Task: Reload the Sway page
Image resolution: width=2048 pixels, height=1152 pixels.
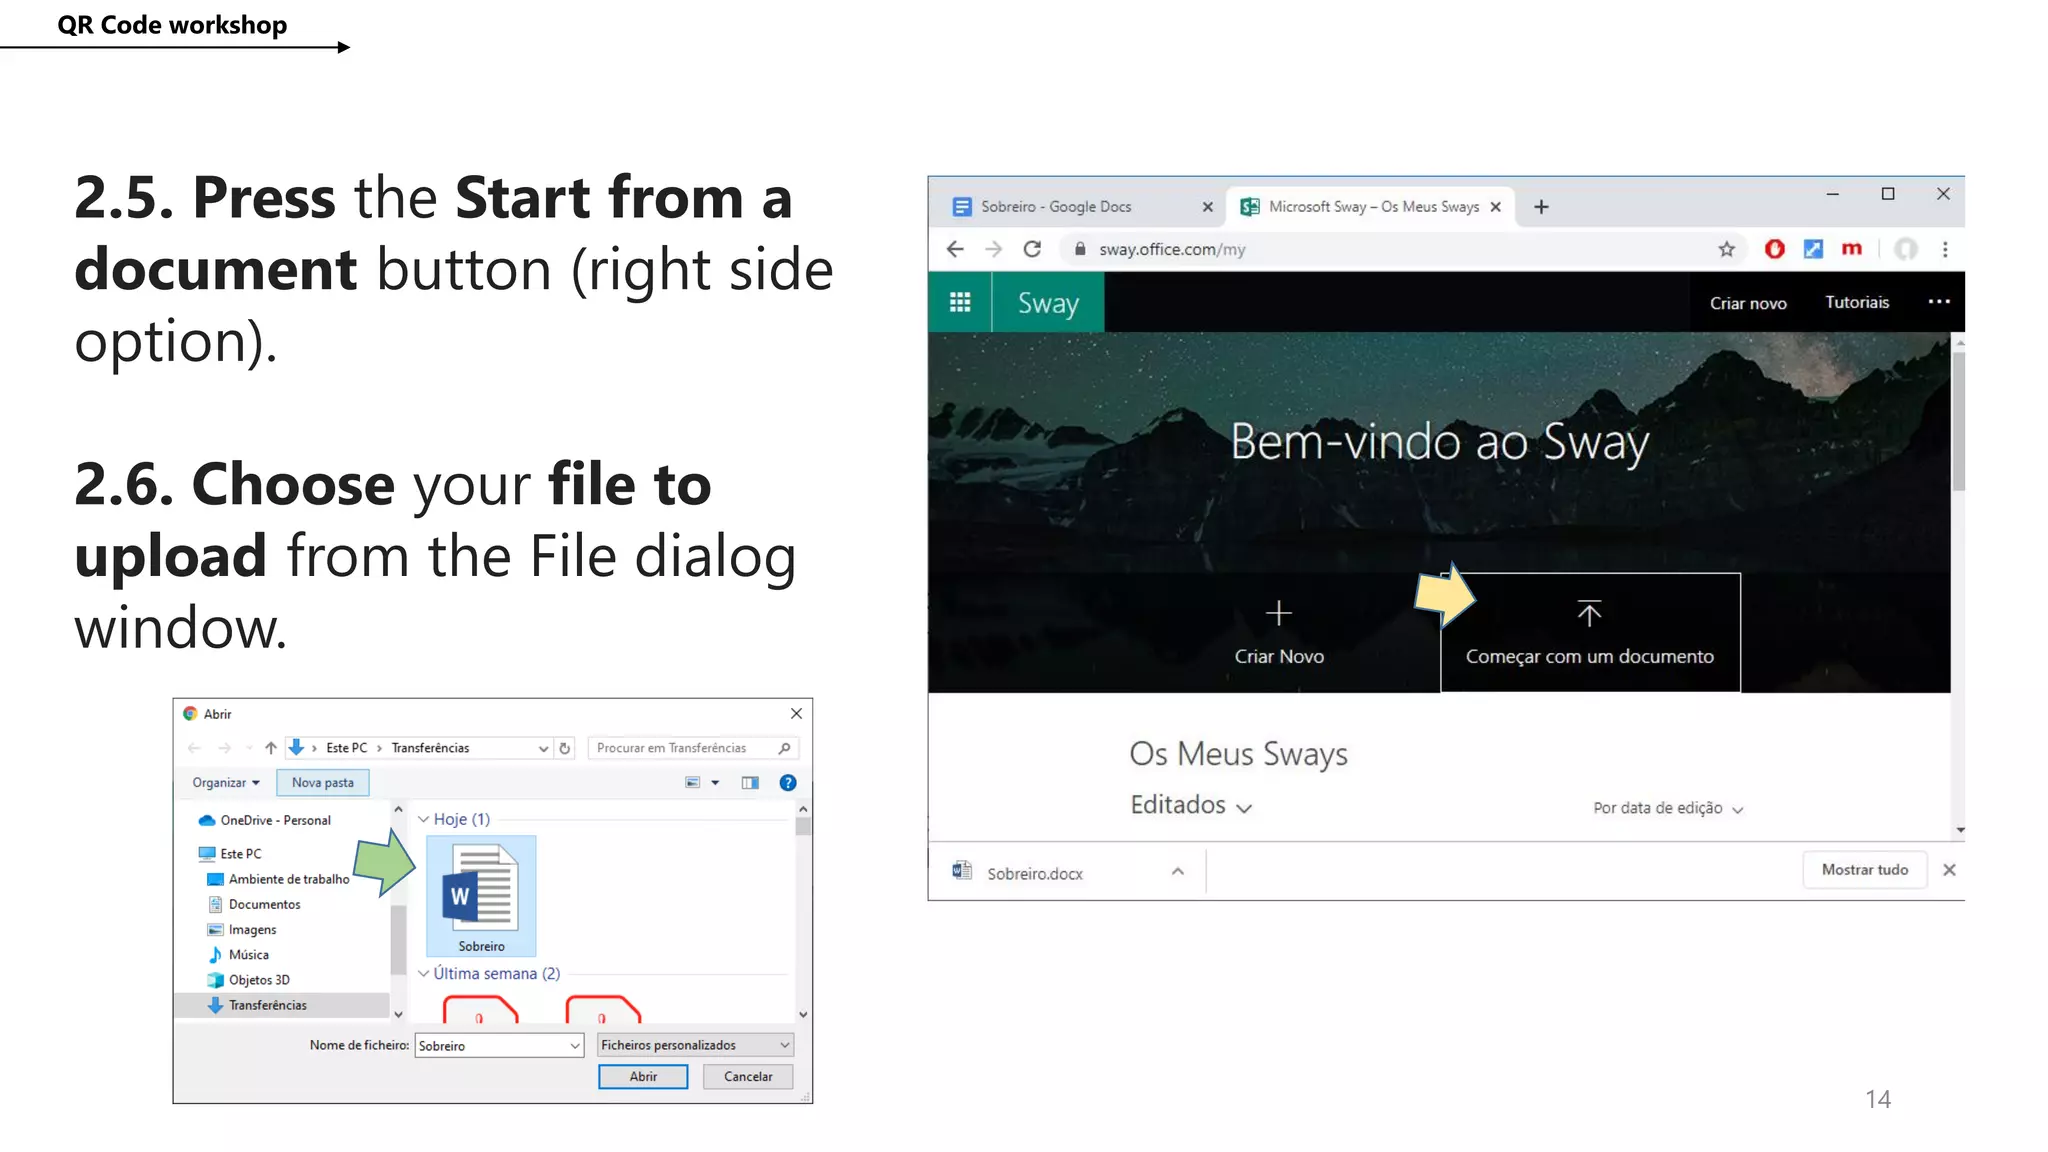Action: click(x=1032, y=249)
